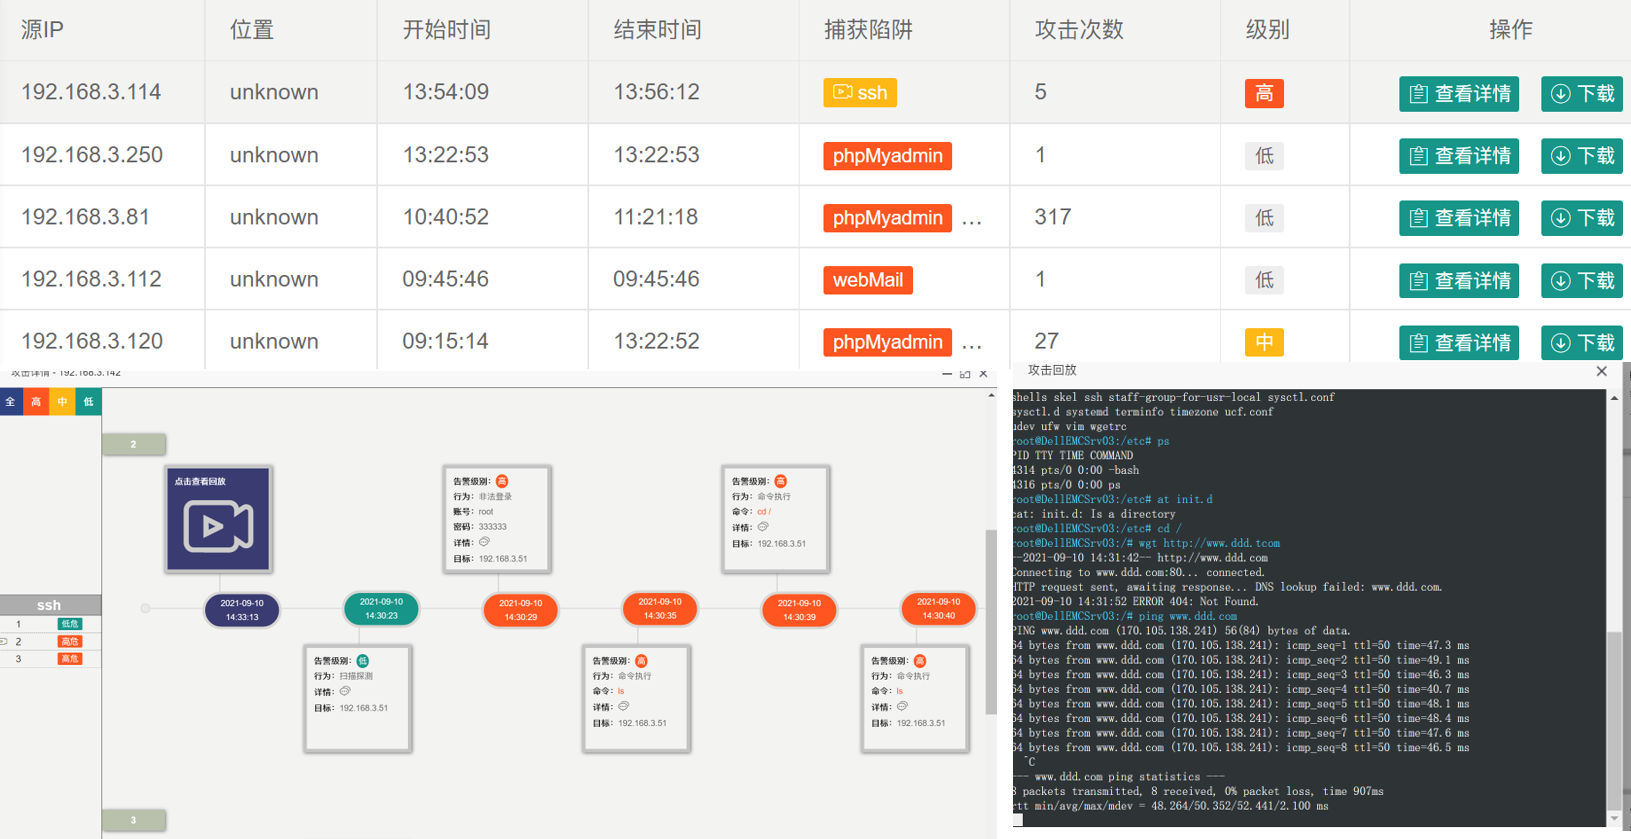1631x839 pixels.
Task: Expand ssh session row 2 in list
Action: click(x=5, y=641)
